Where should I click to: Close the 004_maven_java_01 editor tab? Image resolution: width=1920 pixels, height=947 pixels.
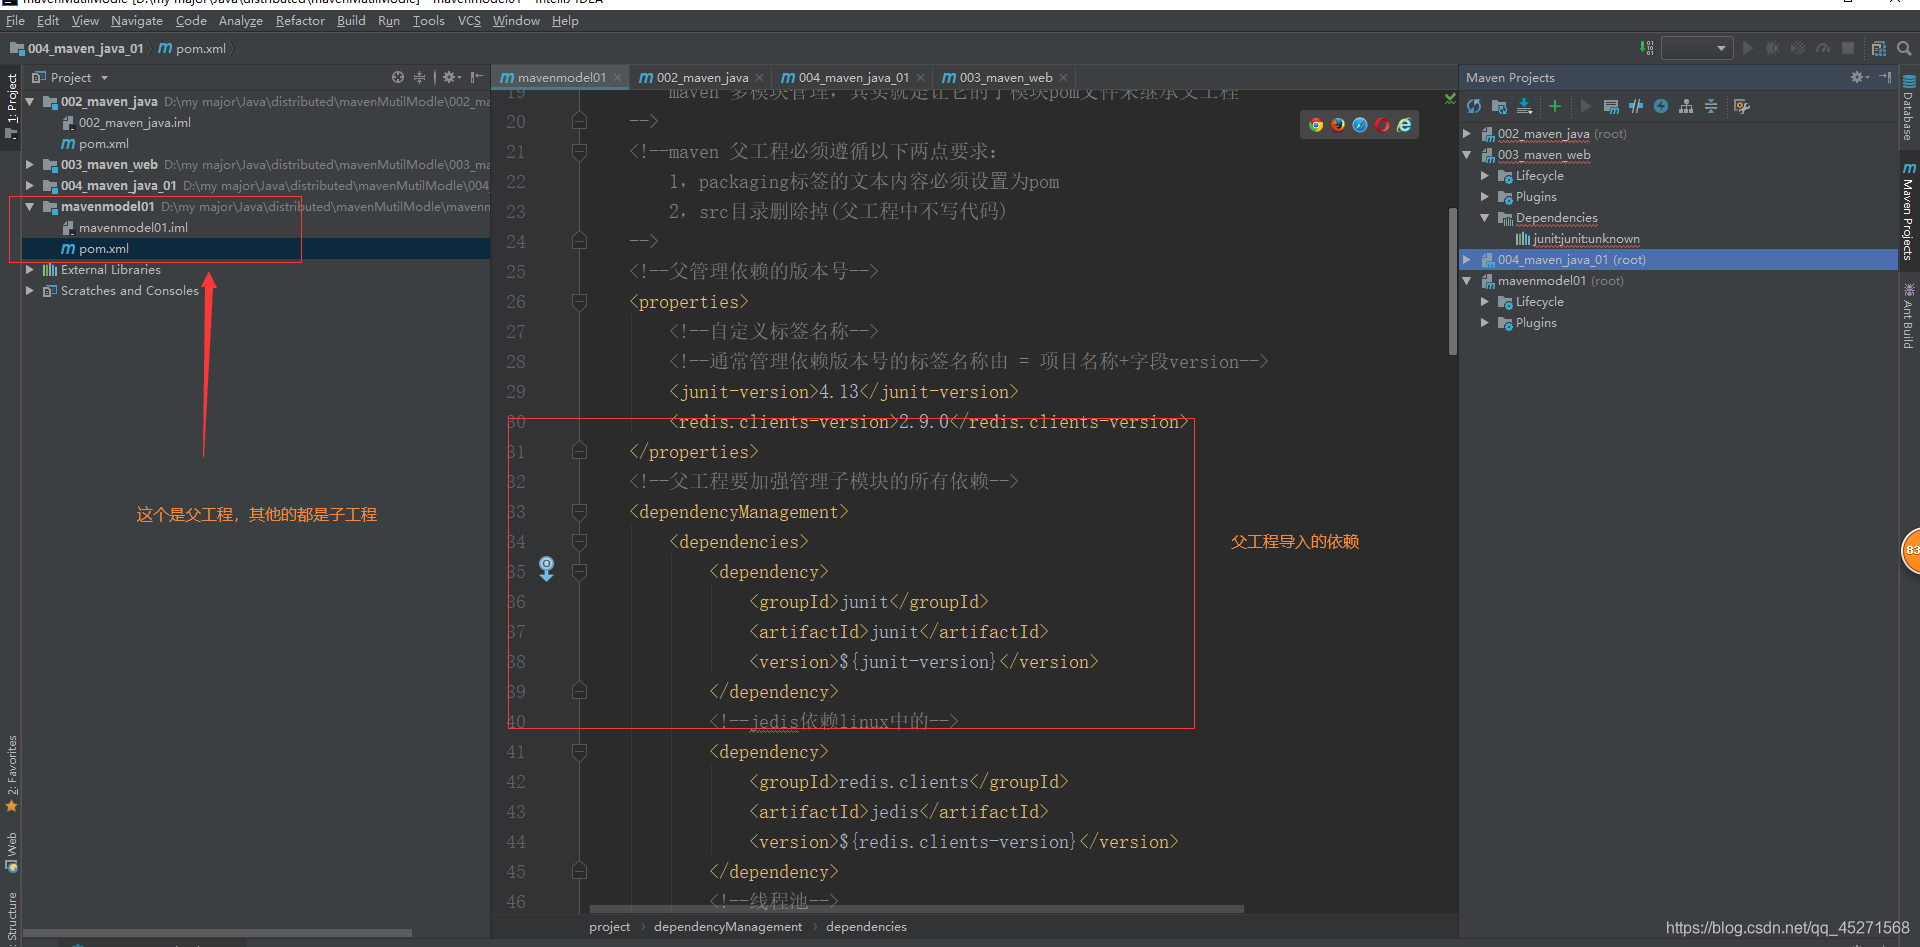[920, 77]
